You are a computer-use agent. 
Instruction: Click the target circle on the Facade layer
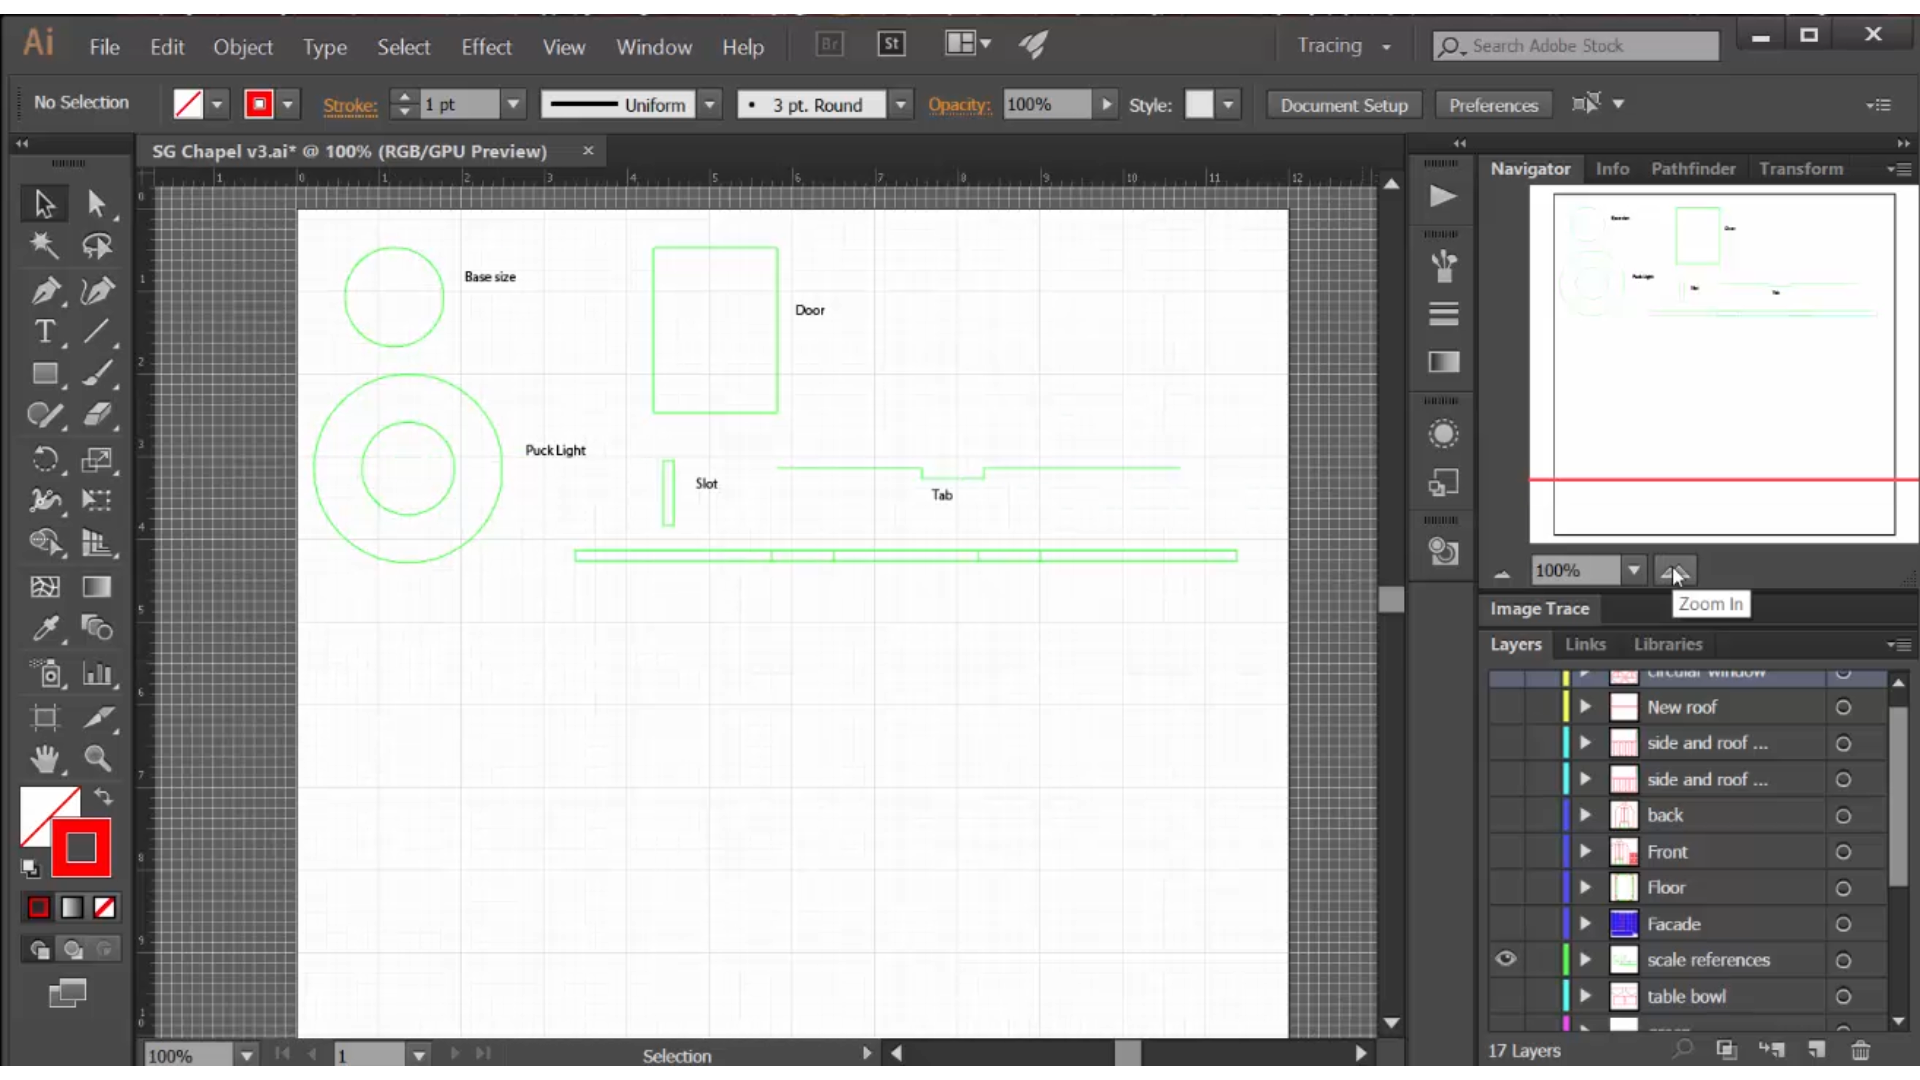coord(1843,924)
